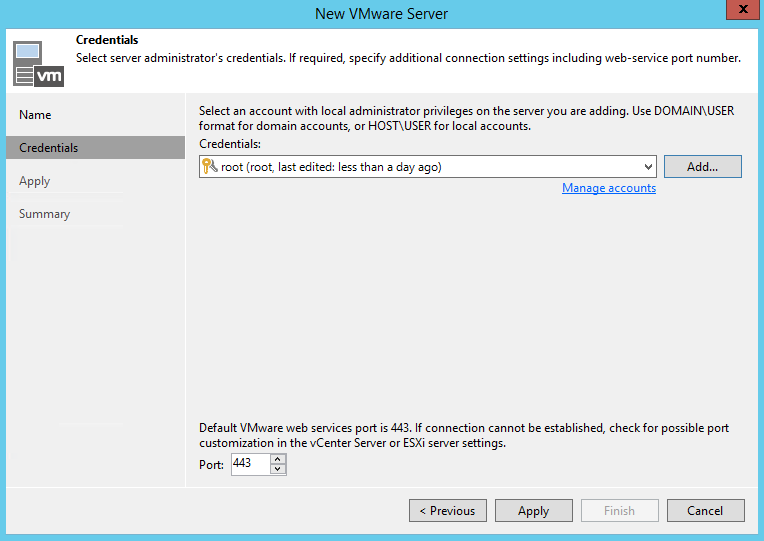Choose the Apply step in left sidebar
The height and width of the screenshot is (541, 764).
[x=34, y=181]
